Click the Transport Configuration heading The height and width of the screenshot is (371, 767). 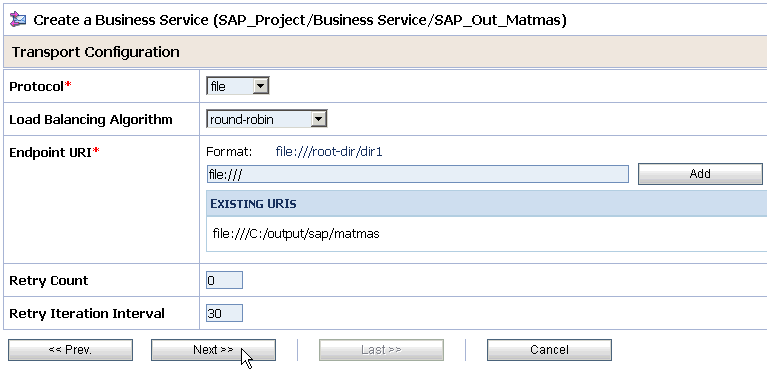95,52
